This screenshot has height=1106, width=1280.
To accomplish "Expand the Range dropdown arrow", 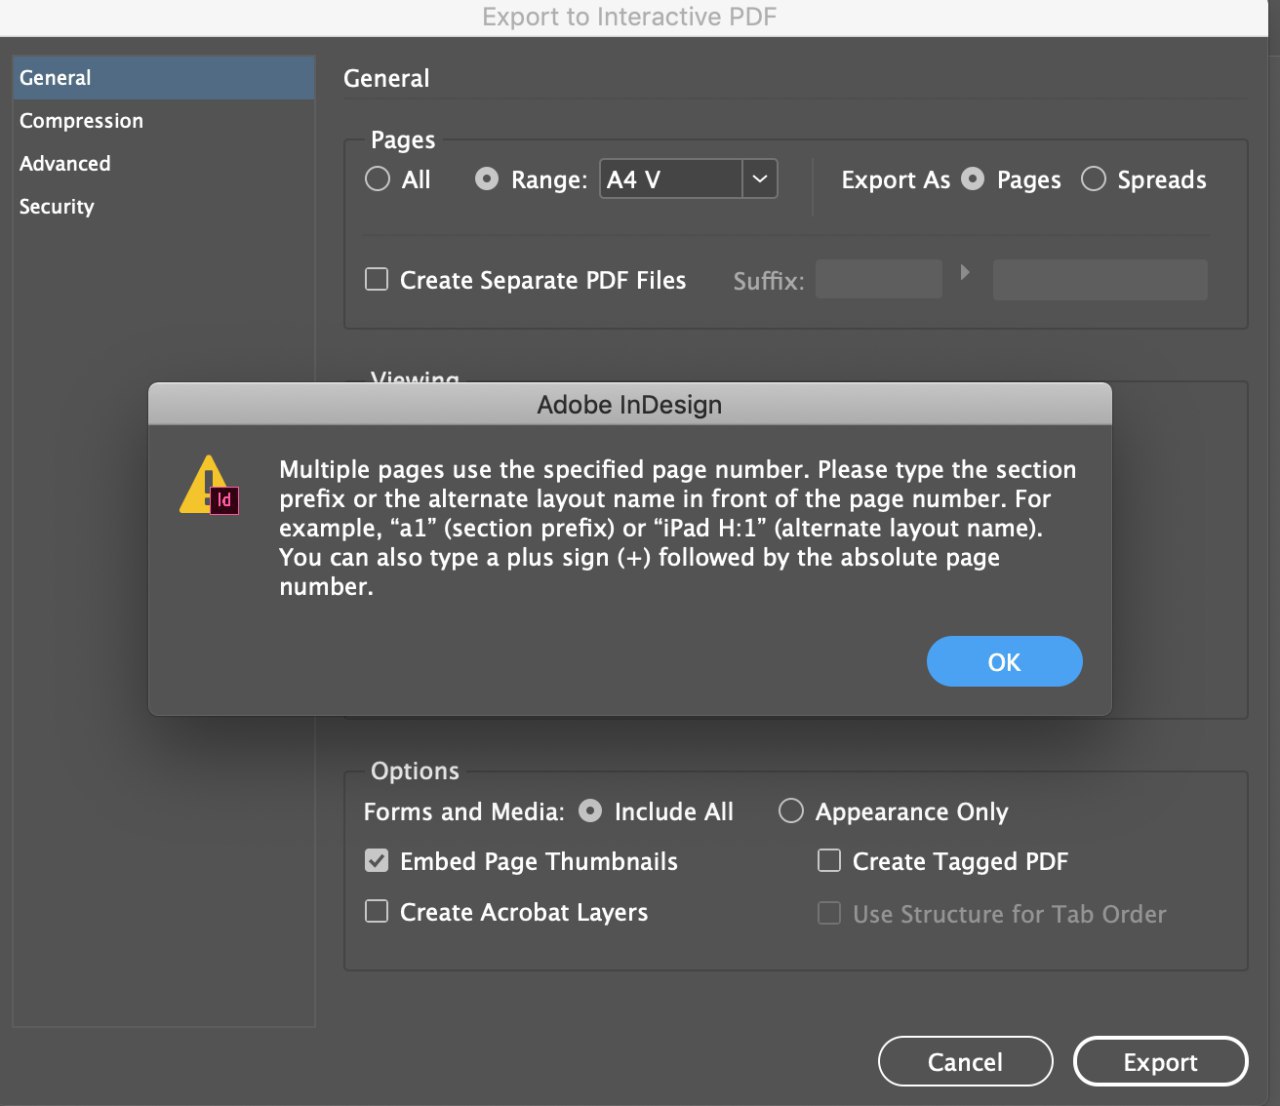I will tap(760, 179).
